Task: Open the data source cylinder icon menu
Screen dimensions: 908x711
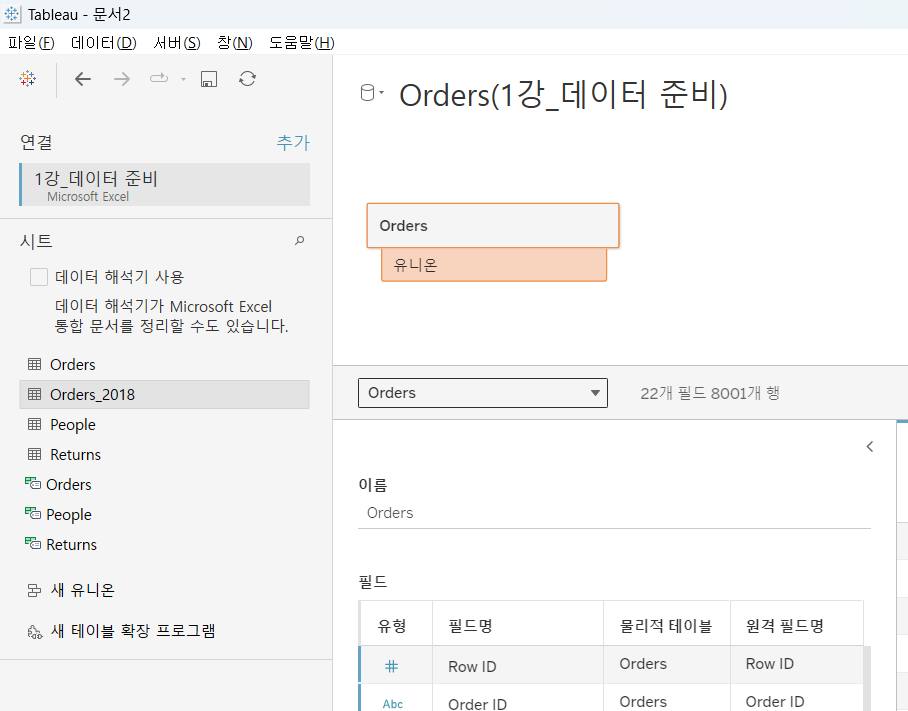Action: click(372, 93)
